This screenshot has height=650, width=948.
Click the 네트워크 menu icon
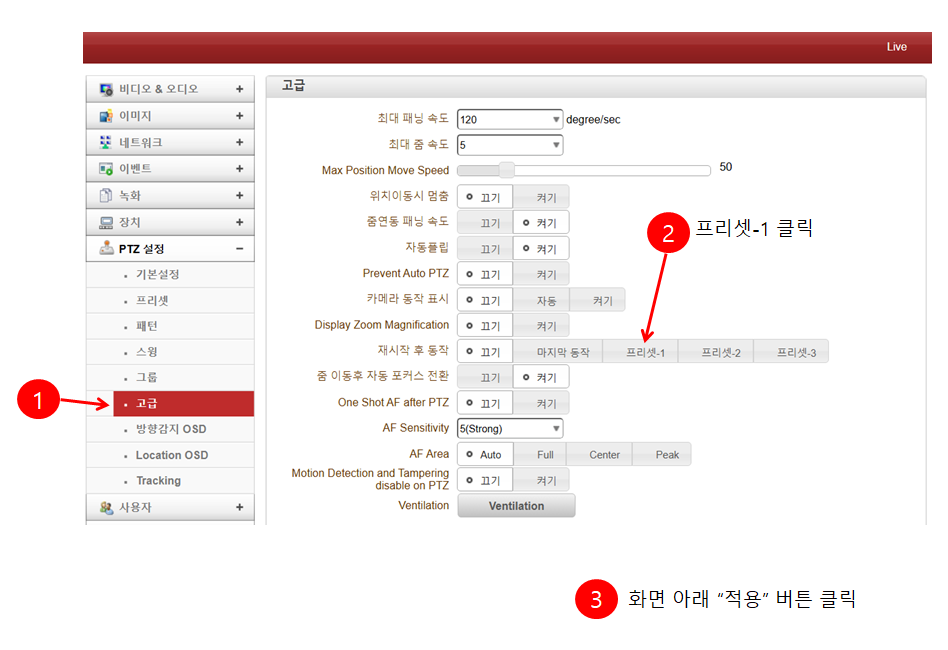(x=106, y=142)
